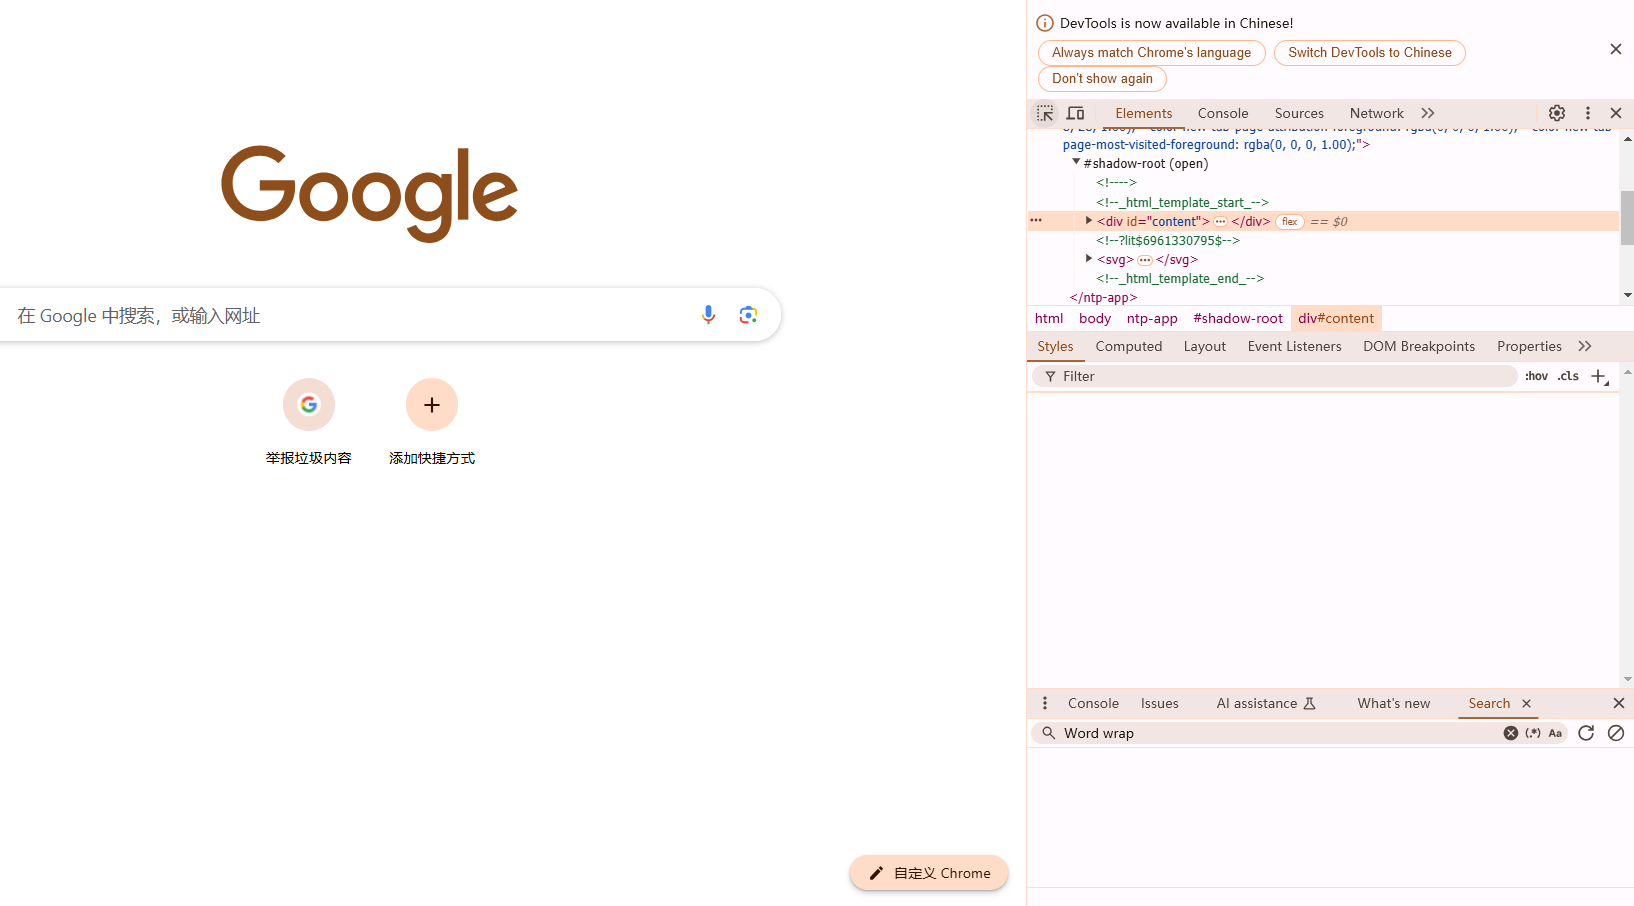Expand the svg element node

[x=1089, y=258]
